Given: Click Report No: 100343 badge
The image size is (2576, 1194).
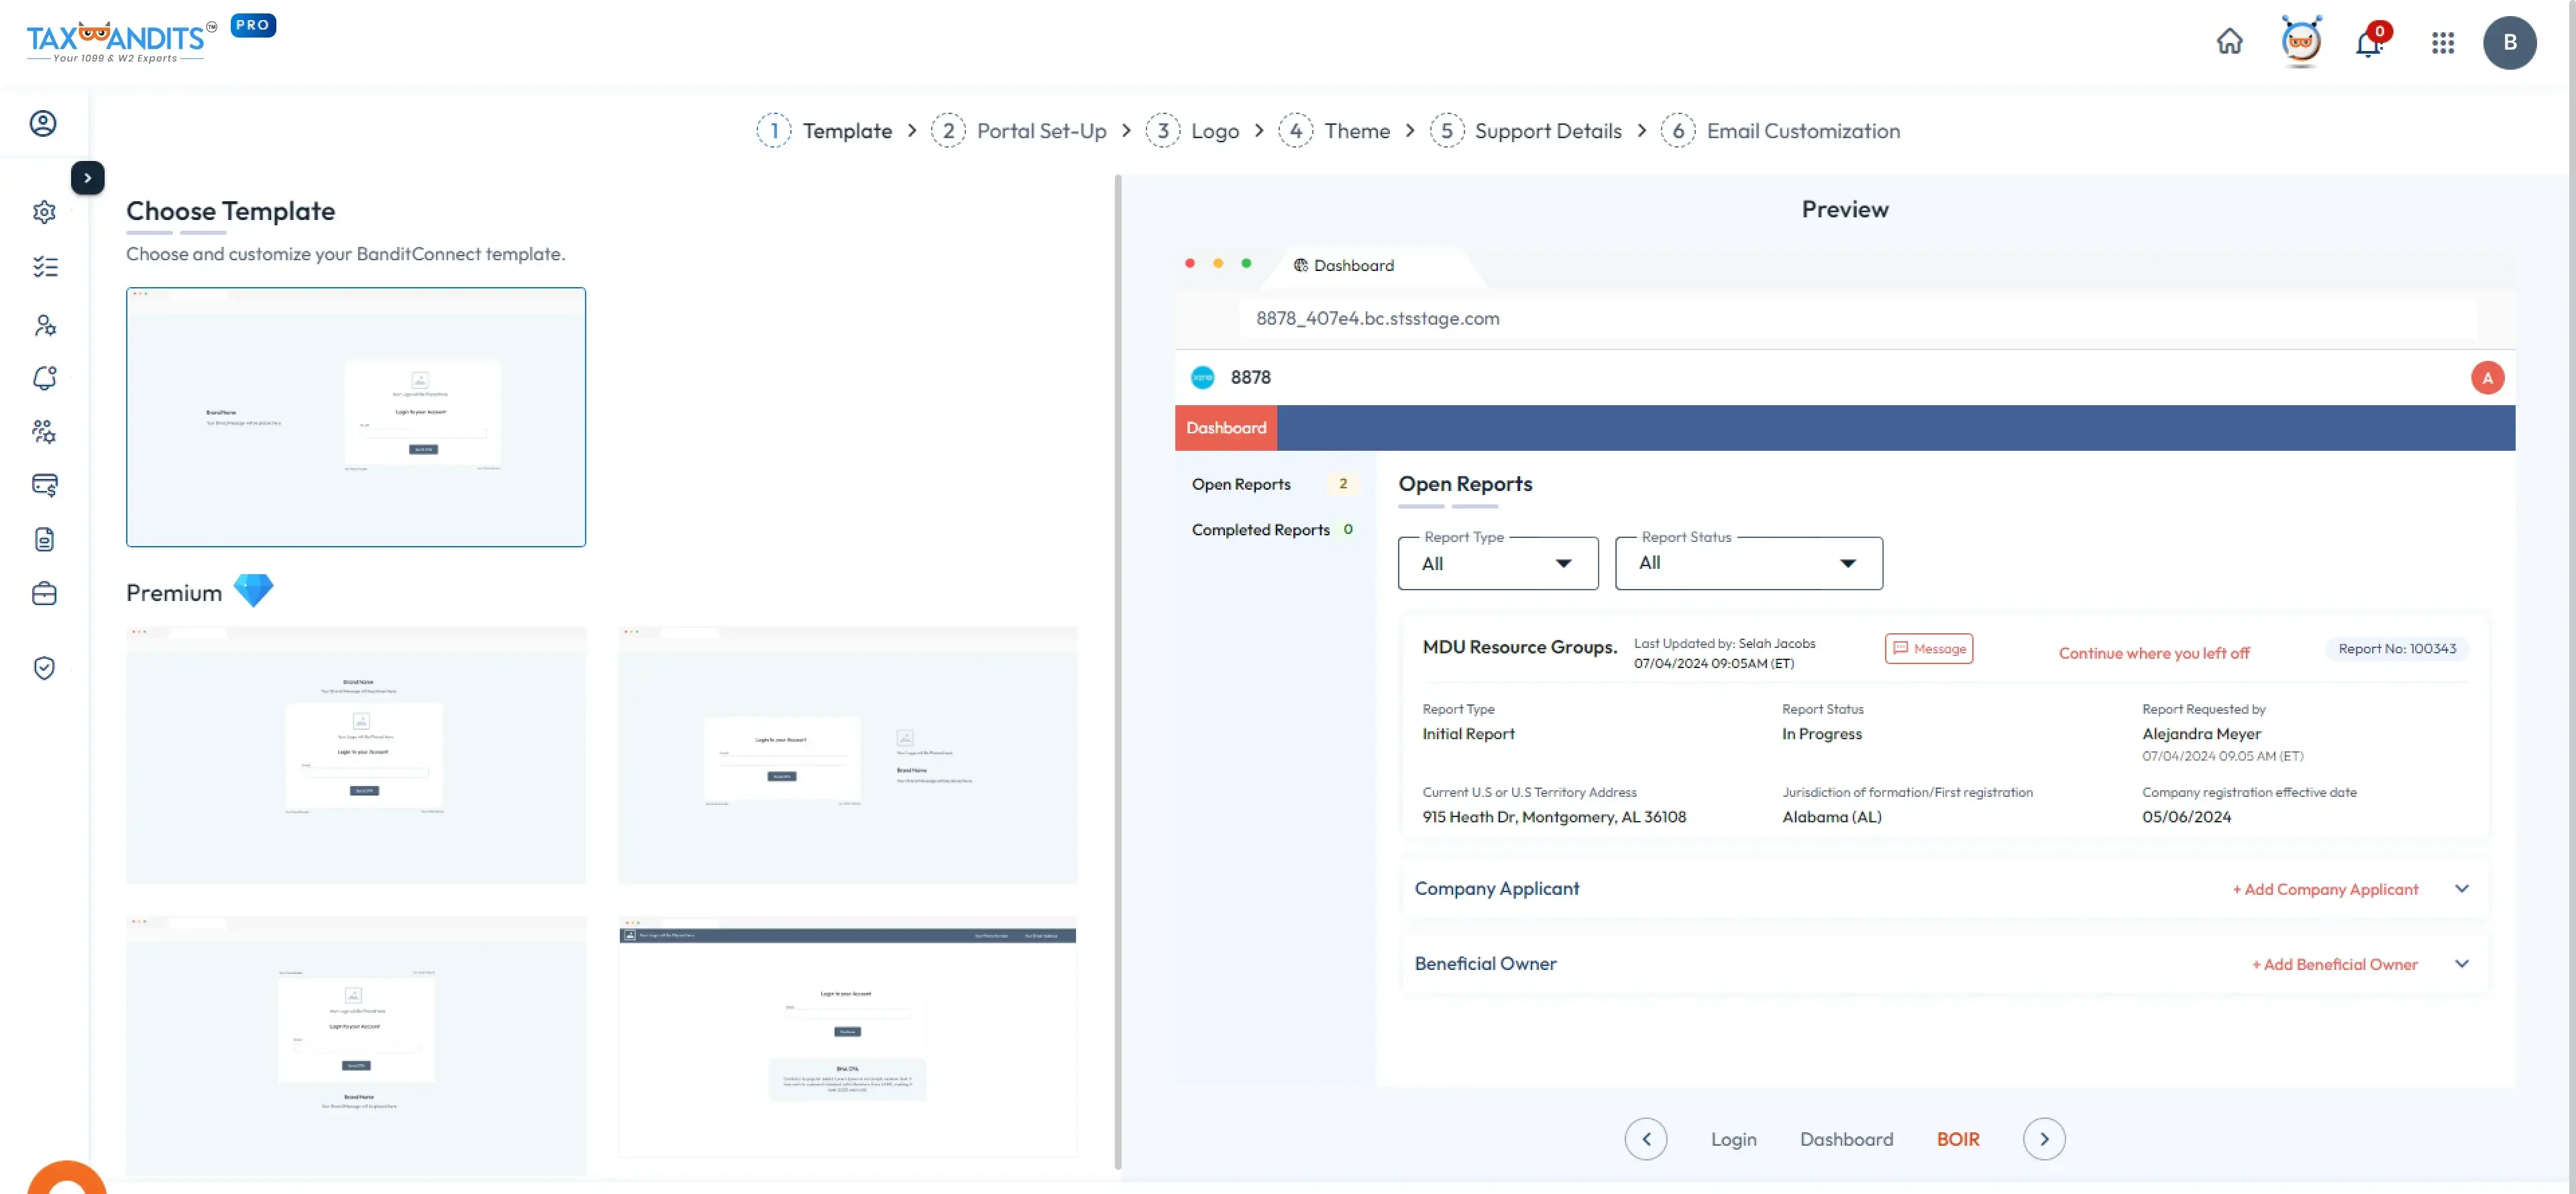Looking at the screenshot, I should click(2396, 649).
